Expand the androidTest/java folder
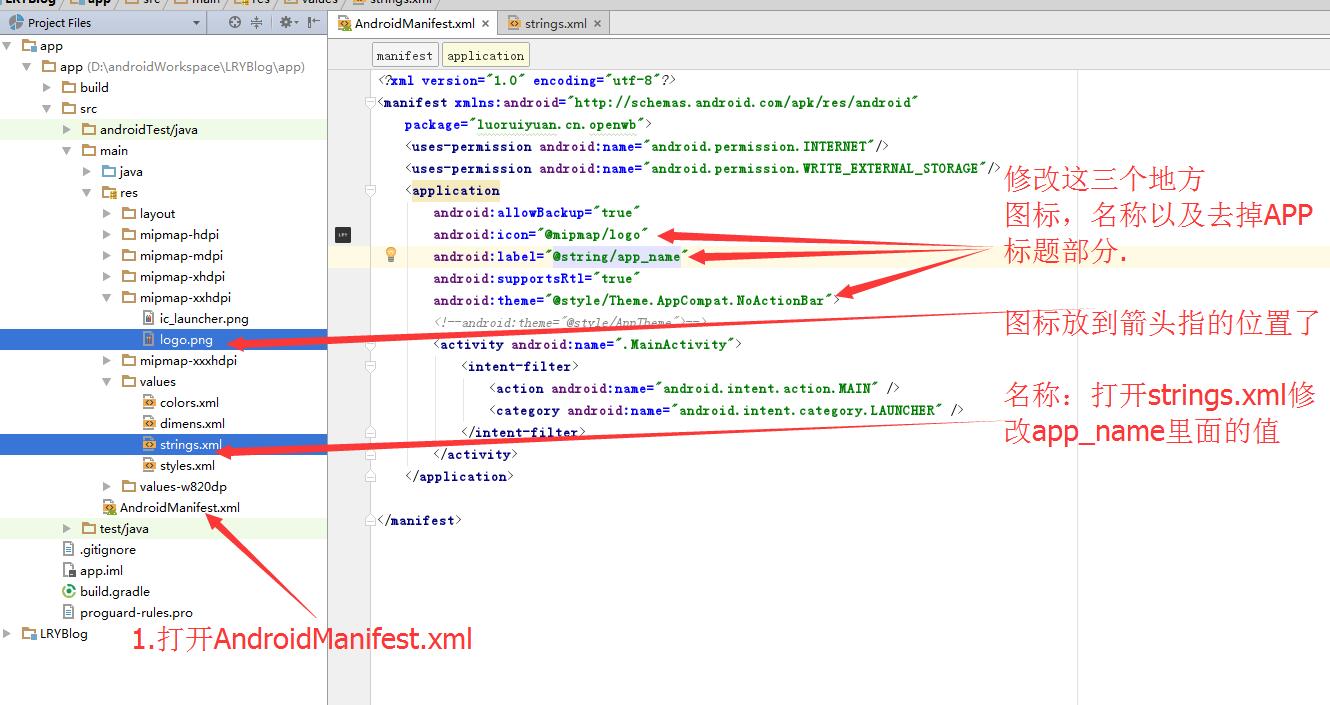The width and height of the screenshot is (1330, 705). coord(67,129)
